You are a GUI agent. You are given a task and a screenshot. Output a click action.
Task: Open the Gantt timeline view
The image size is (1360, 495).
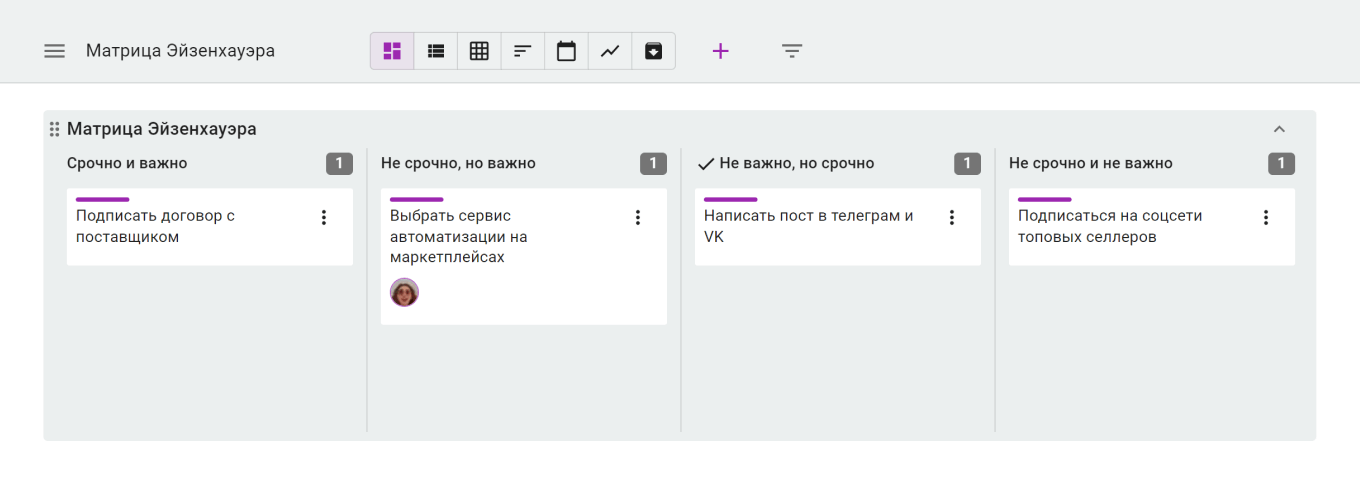[522, 51]
